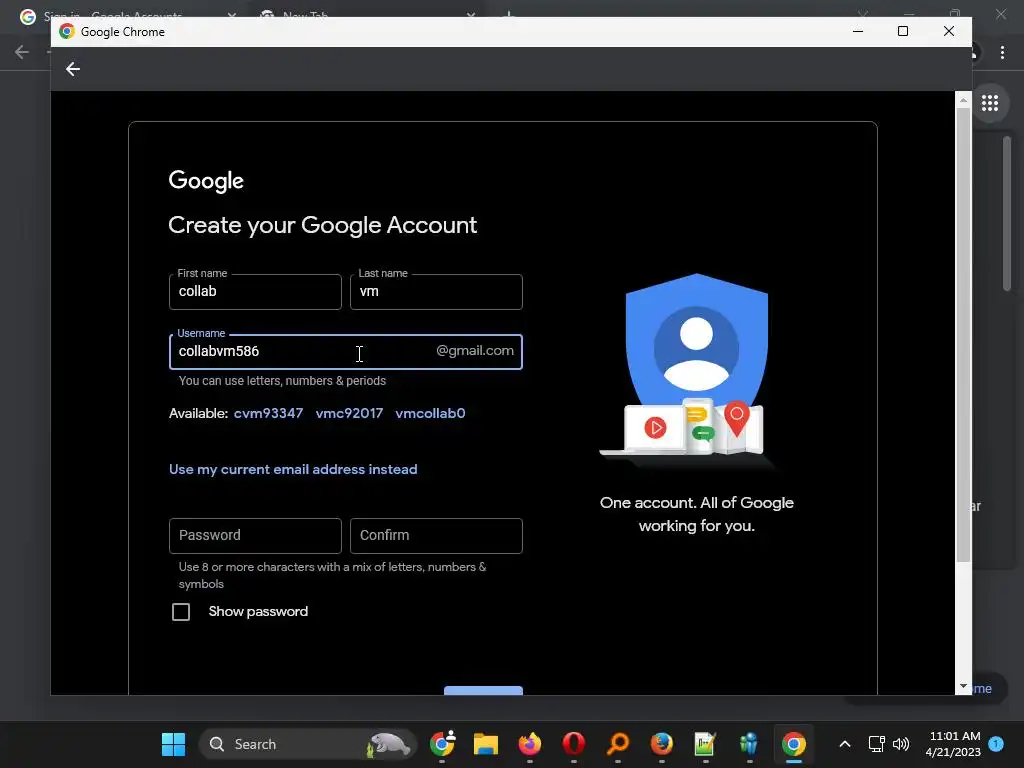Select suggested username vmc92017
This screenshot has width=1024, height=768.
pyautogui.click(x=349, y=413)
